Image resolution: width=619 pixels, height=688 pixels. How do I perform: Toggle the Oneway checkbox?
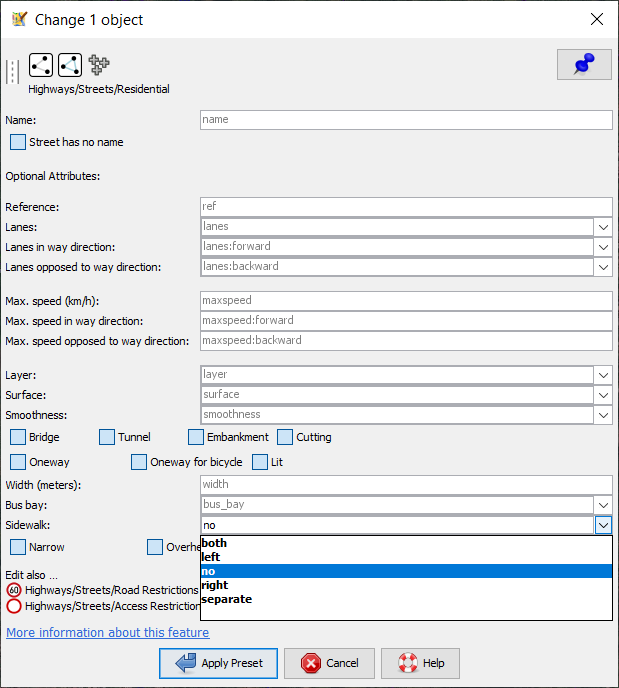(x=18, y=462)
